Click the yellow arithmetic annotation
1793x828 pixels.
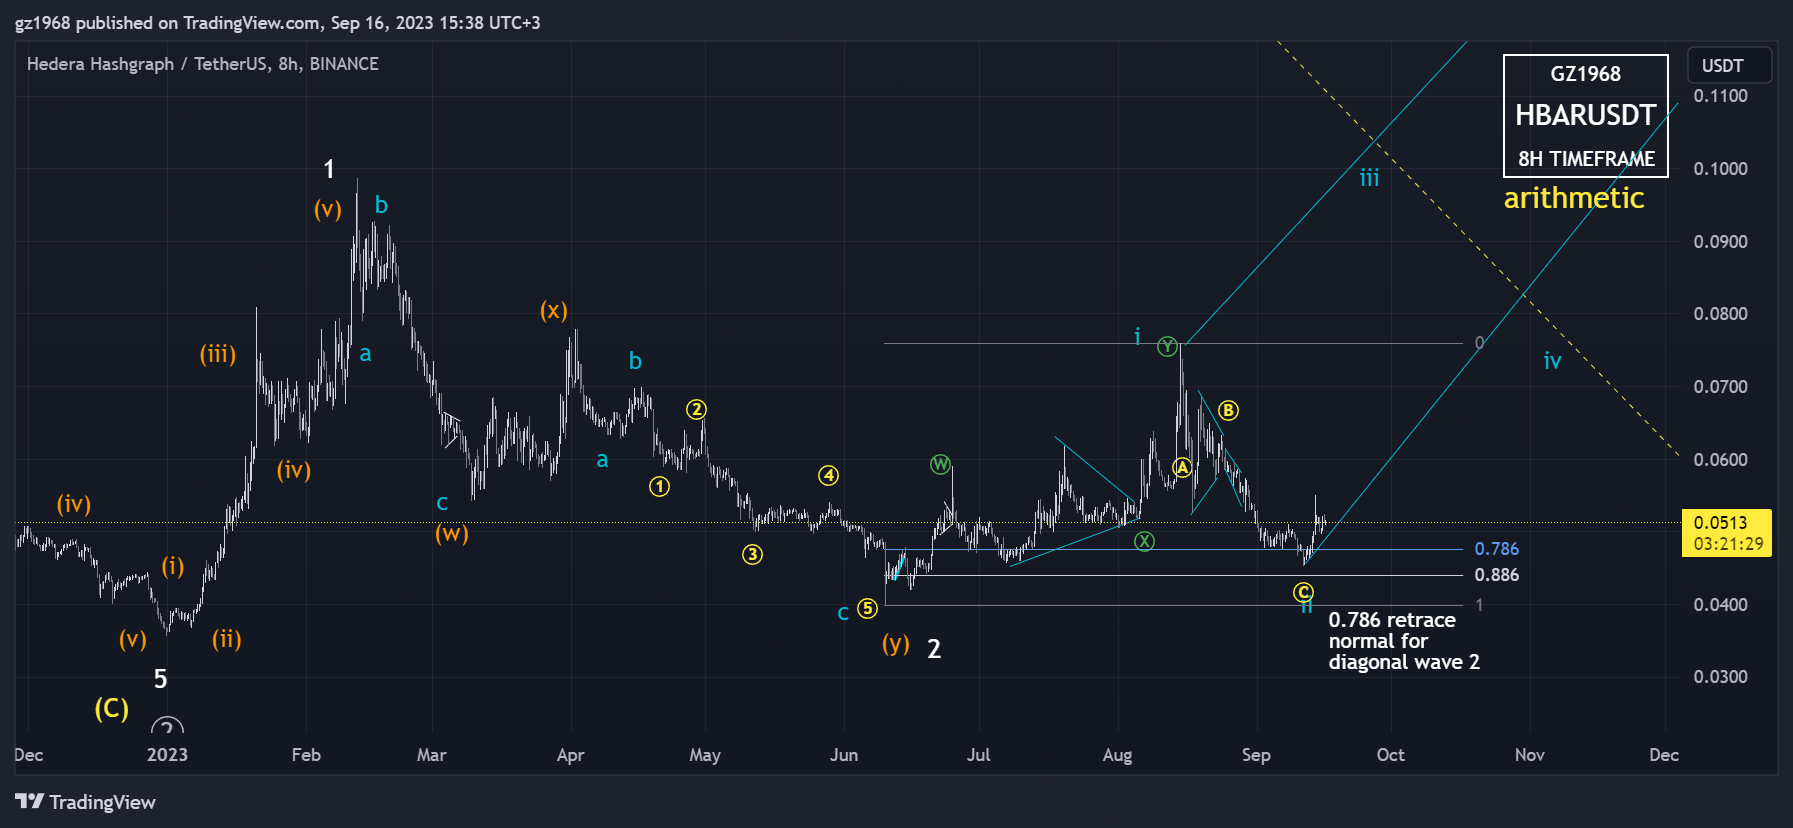pyautogui.click(x=1574, y=198)
